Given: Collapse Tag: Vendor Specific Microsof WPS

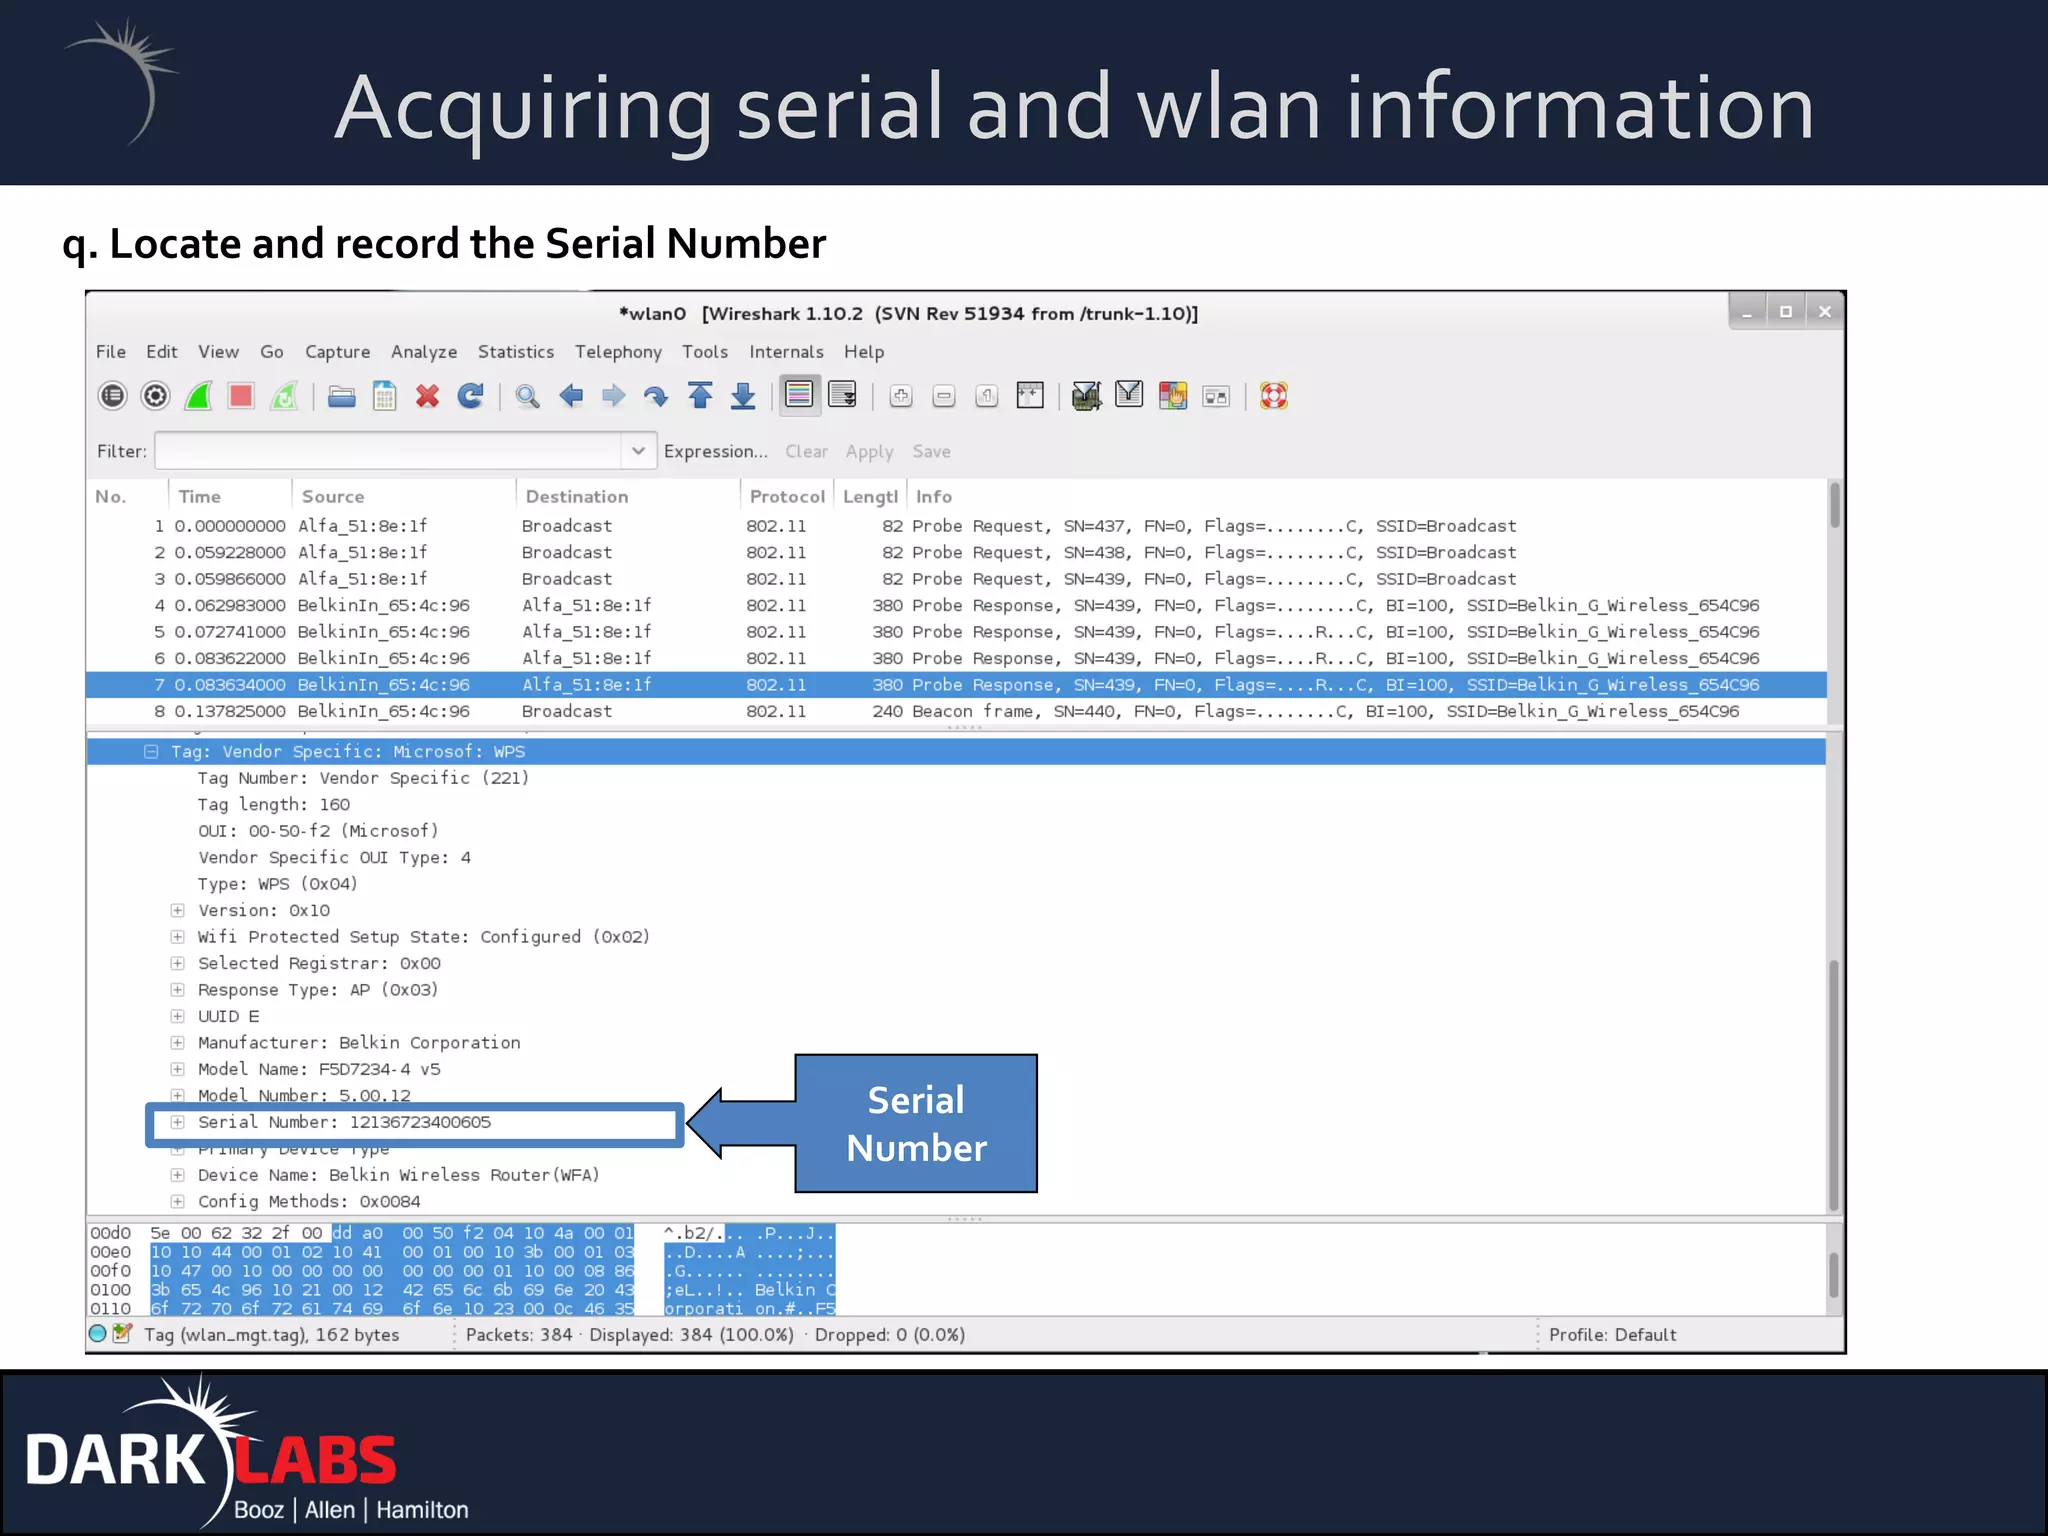Looking at the screenshot, I should click(151, 752).
